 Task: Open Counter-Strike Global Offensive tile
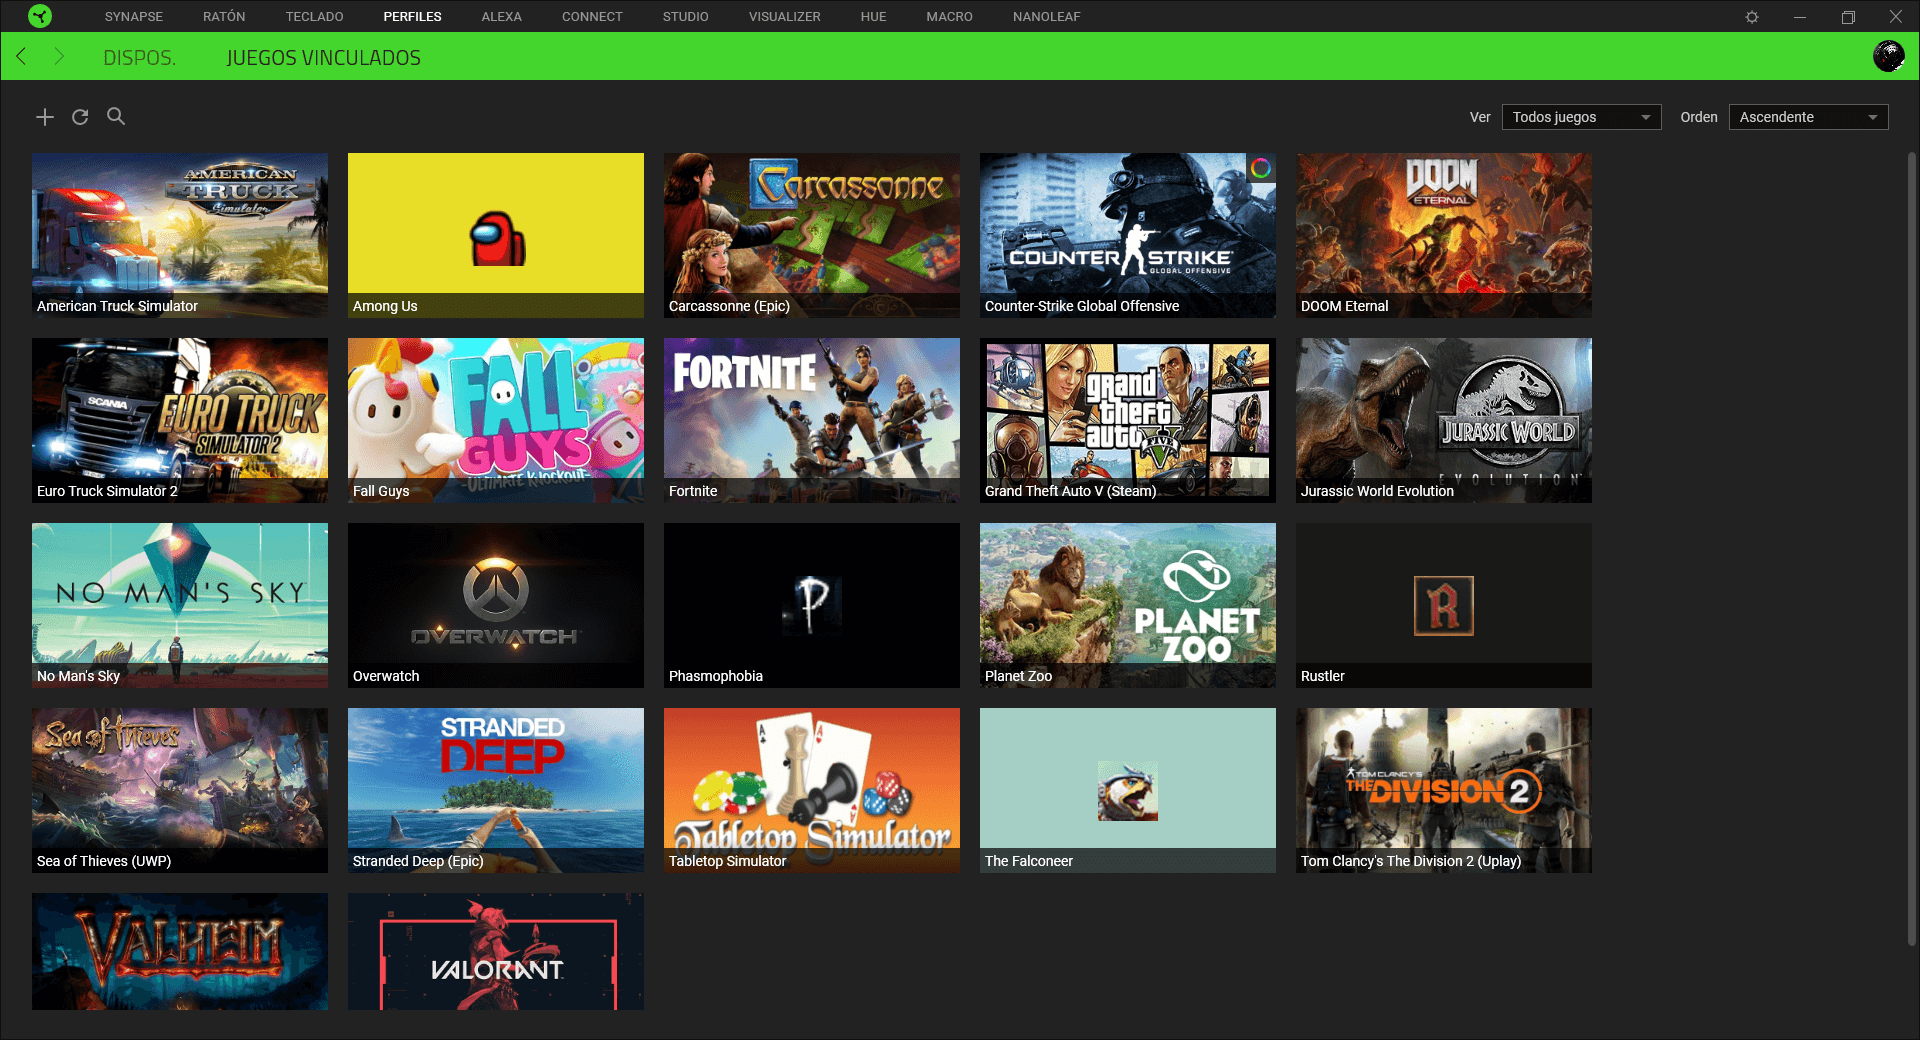1128,235
